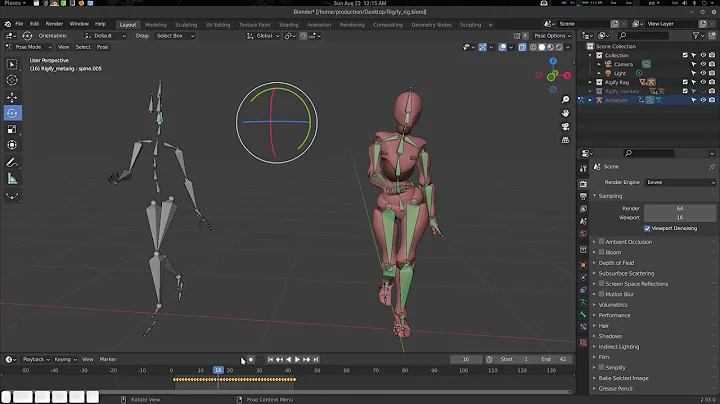Switch to rendered viewport shading
The height and width of the screenshot is (404, 720).
559,47
